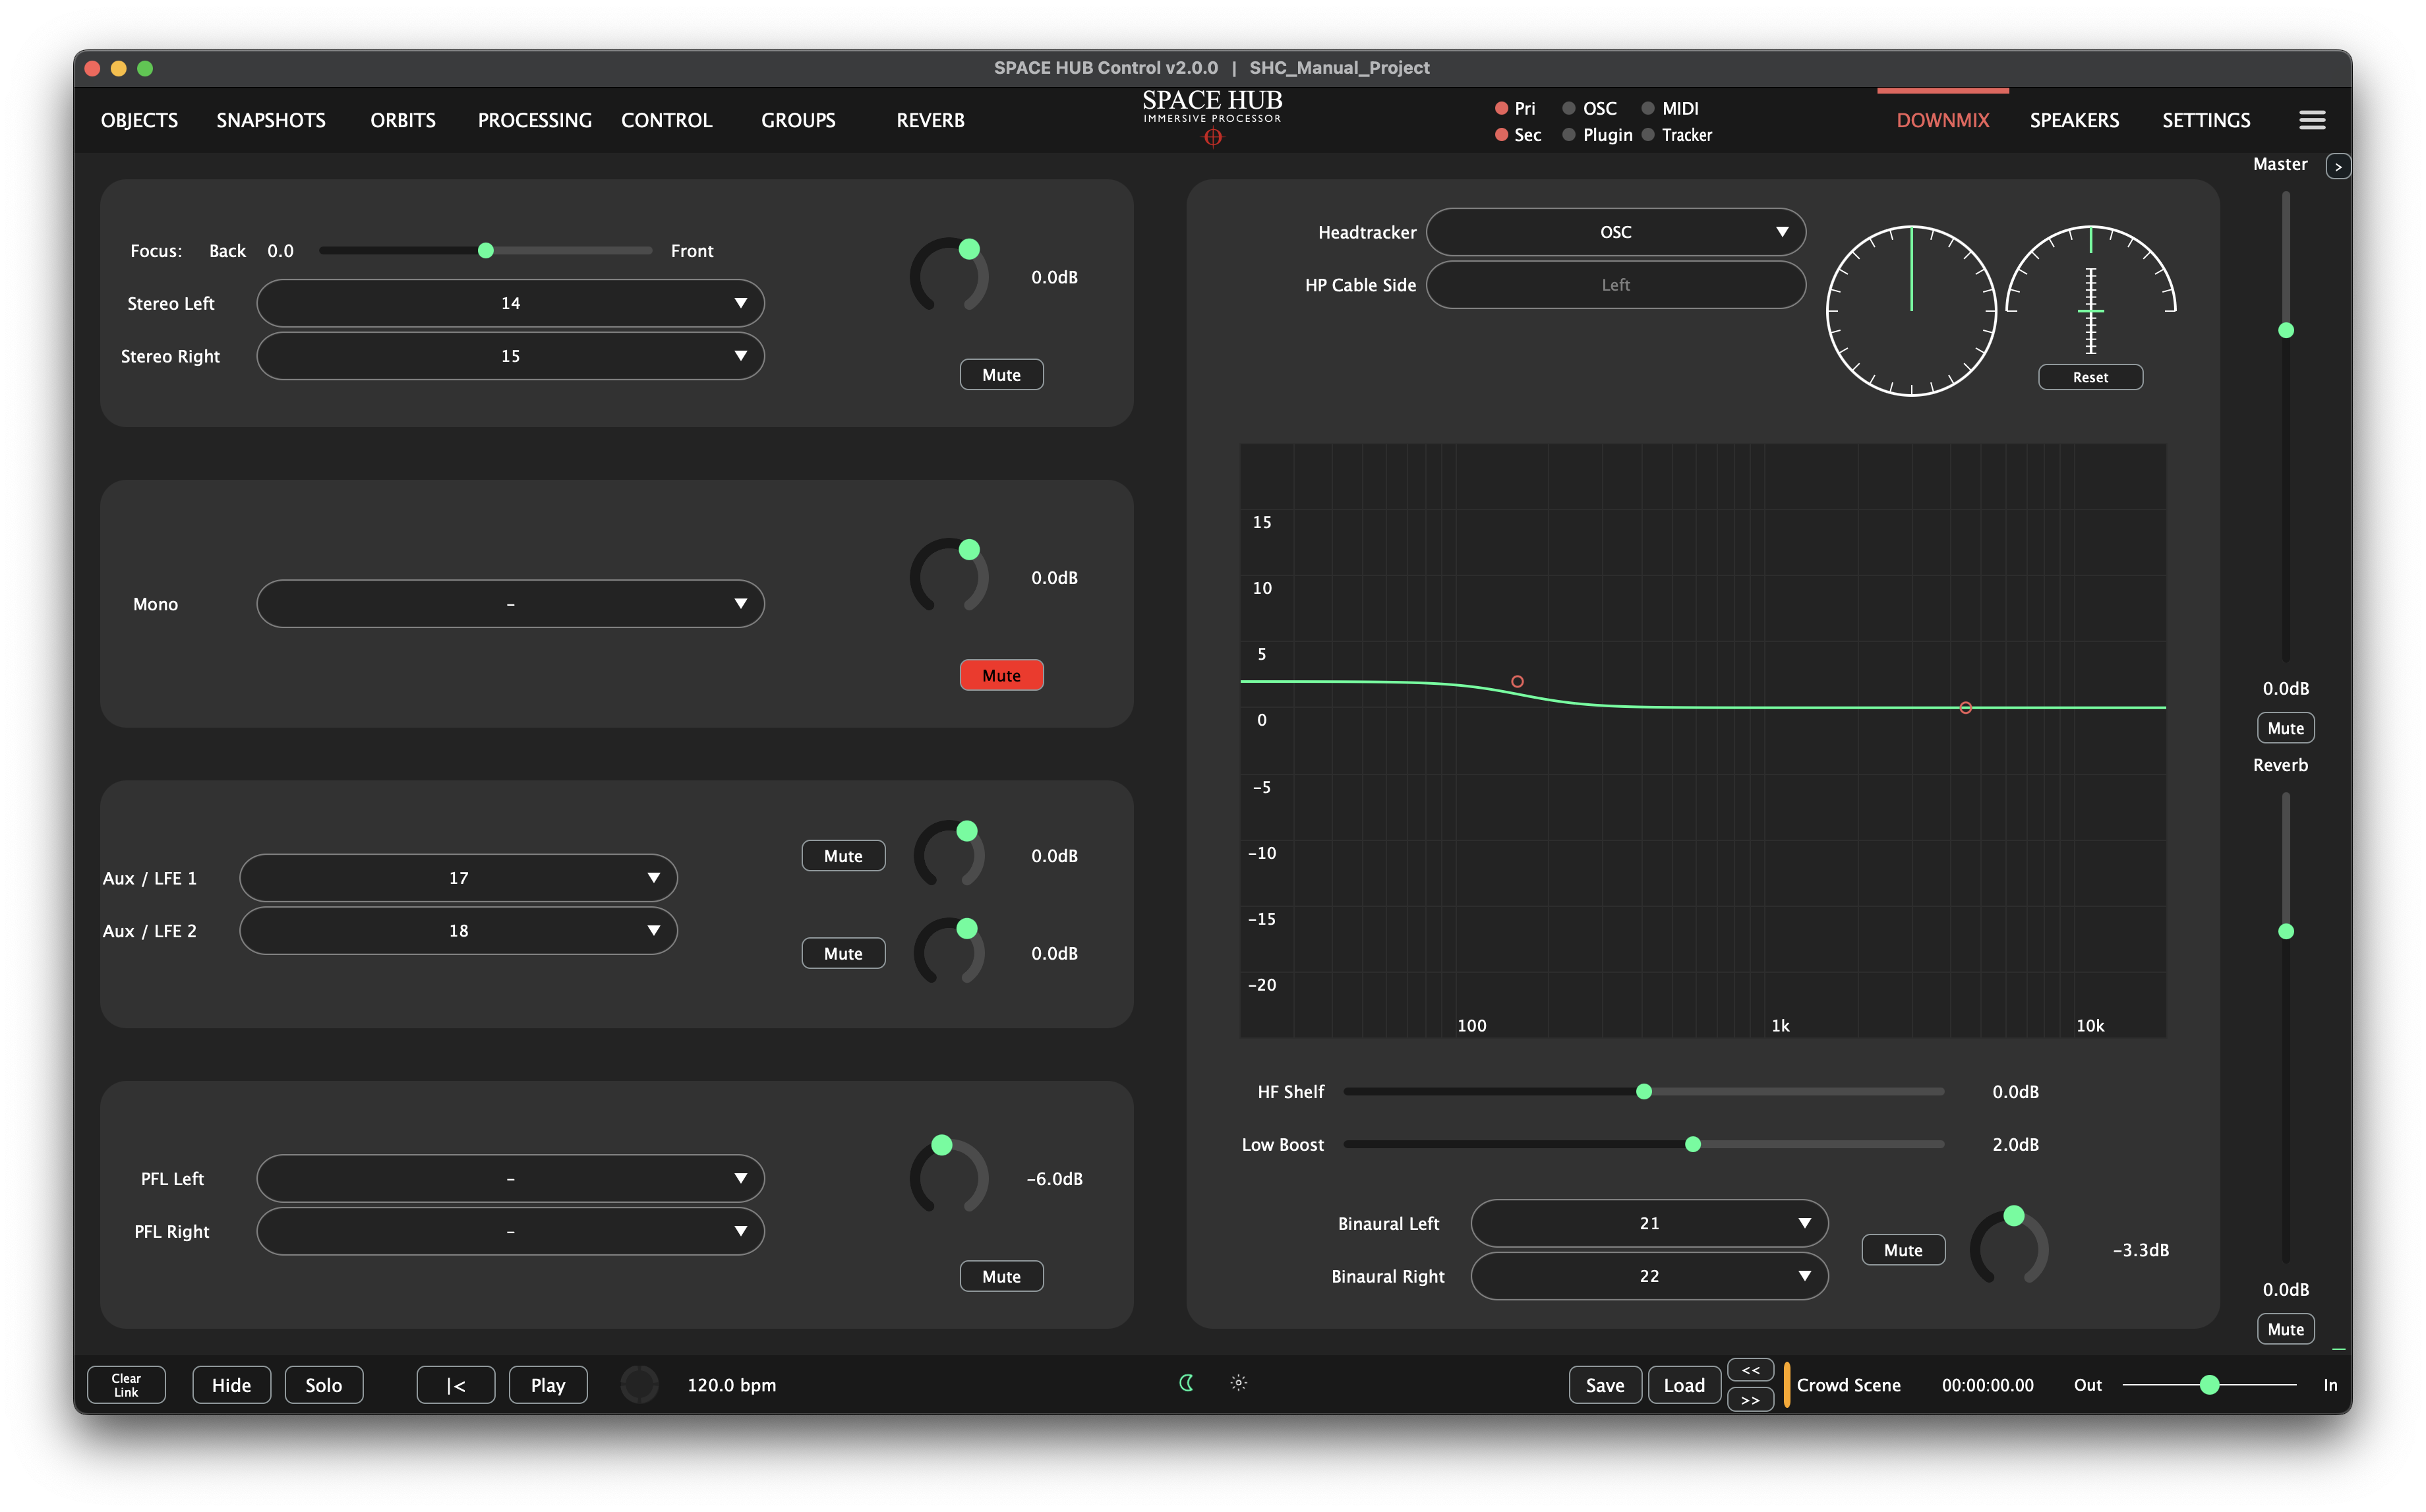Open the Binaural Left output dropdown
The width and height of the screenshot is (2426, 1512).
pyautogui.click(x=1648, y=1222)
